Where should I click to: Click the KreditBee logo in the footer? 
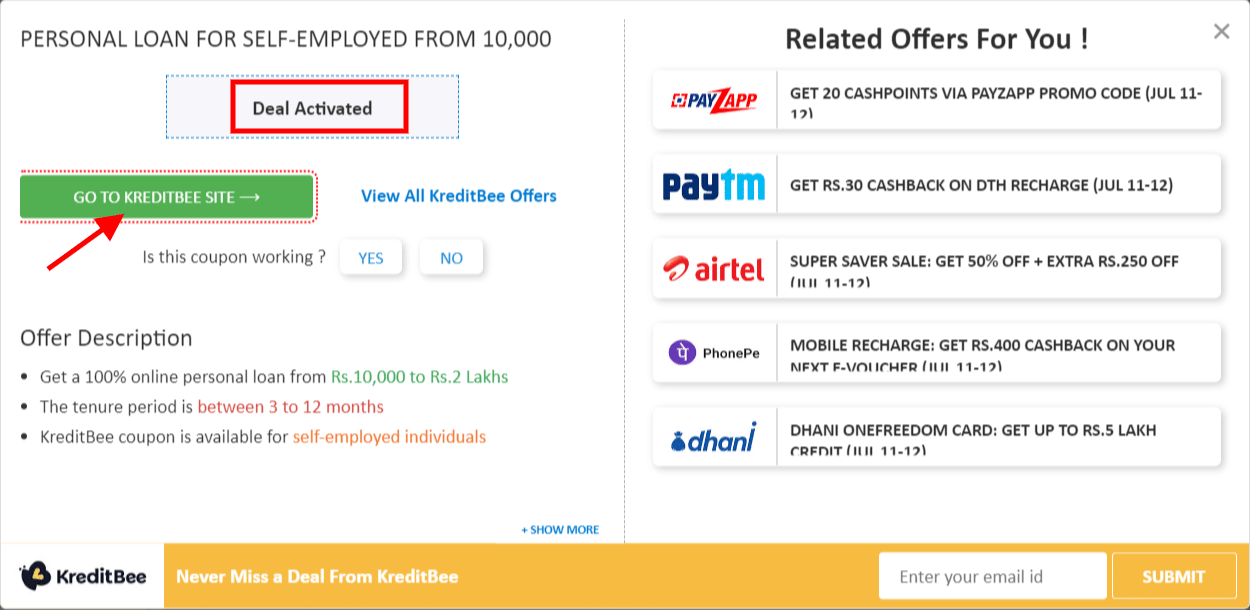(x=80, y=576)
